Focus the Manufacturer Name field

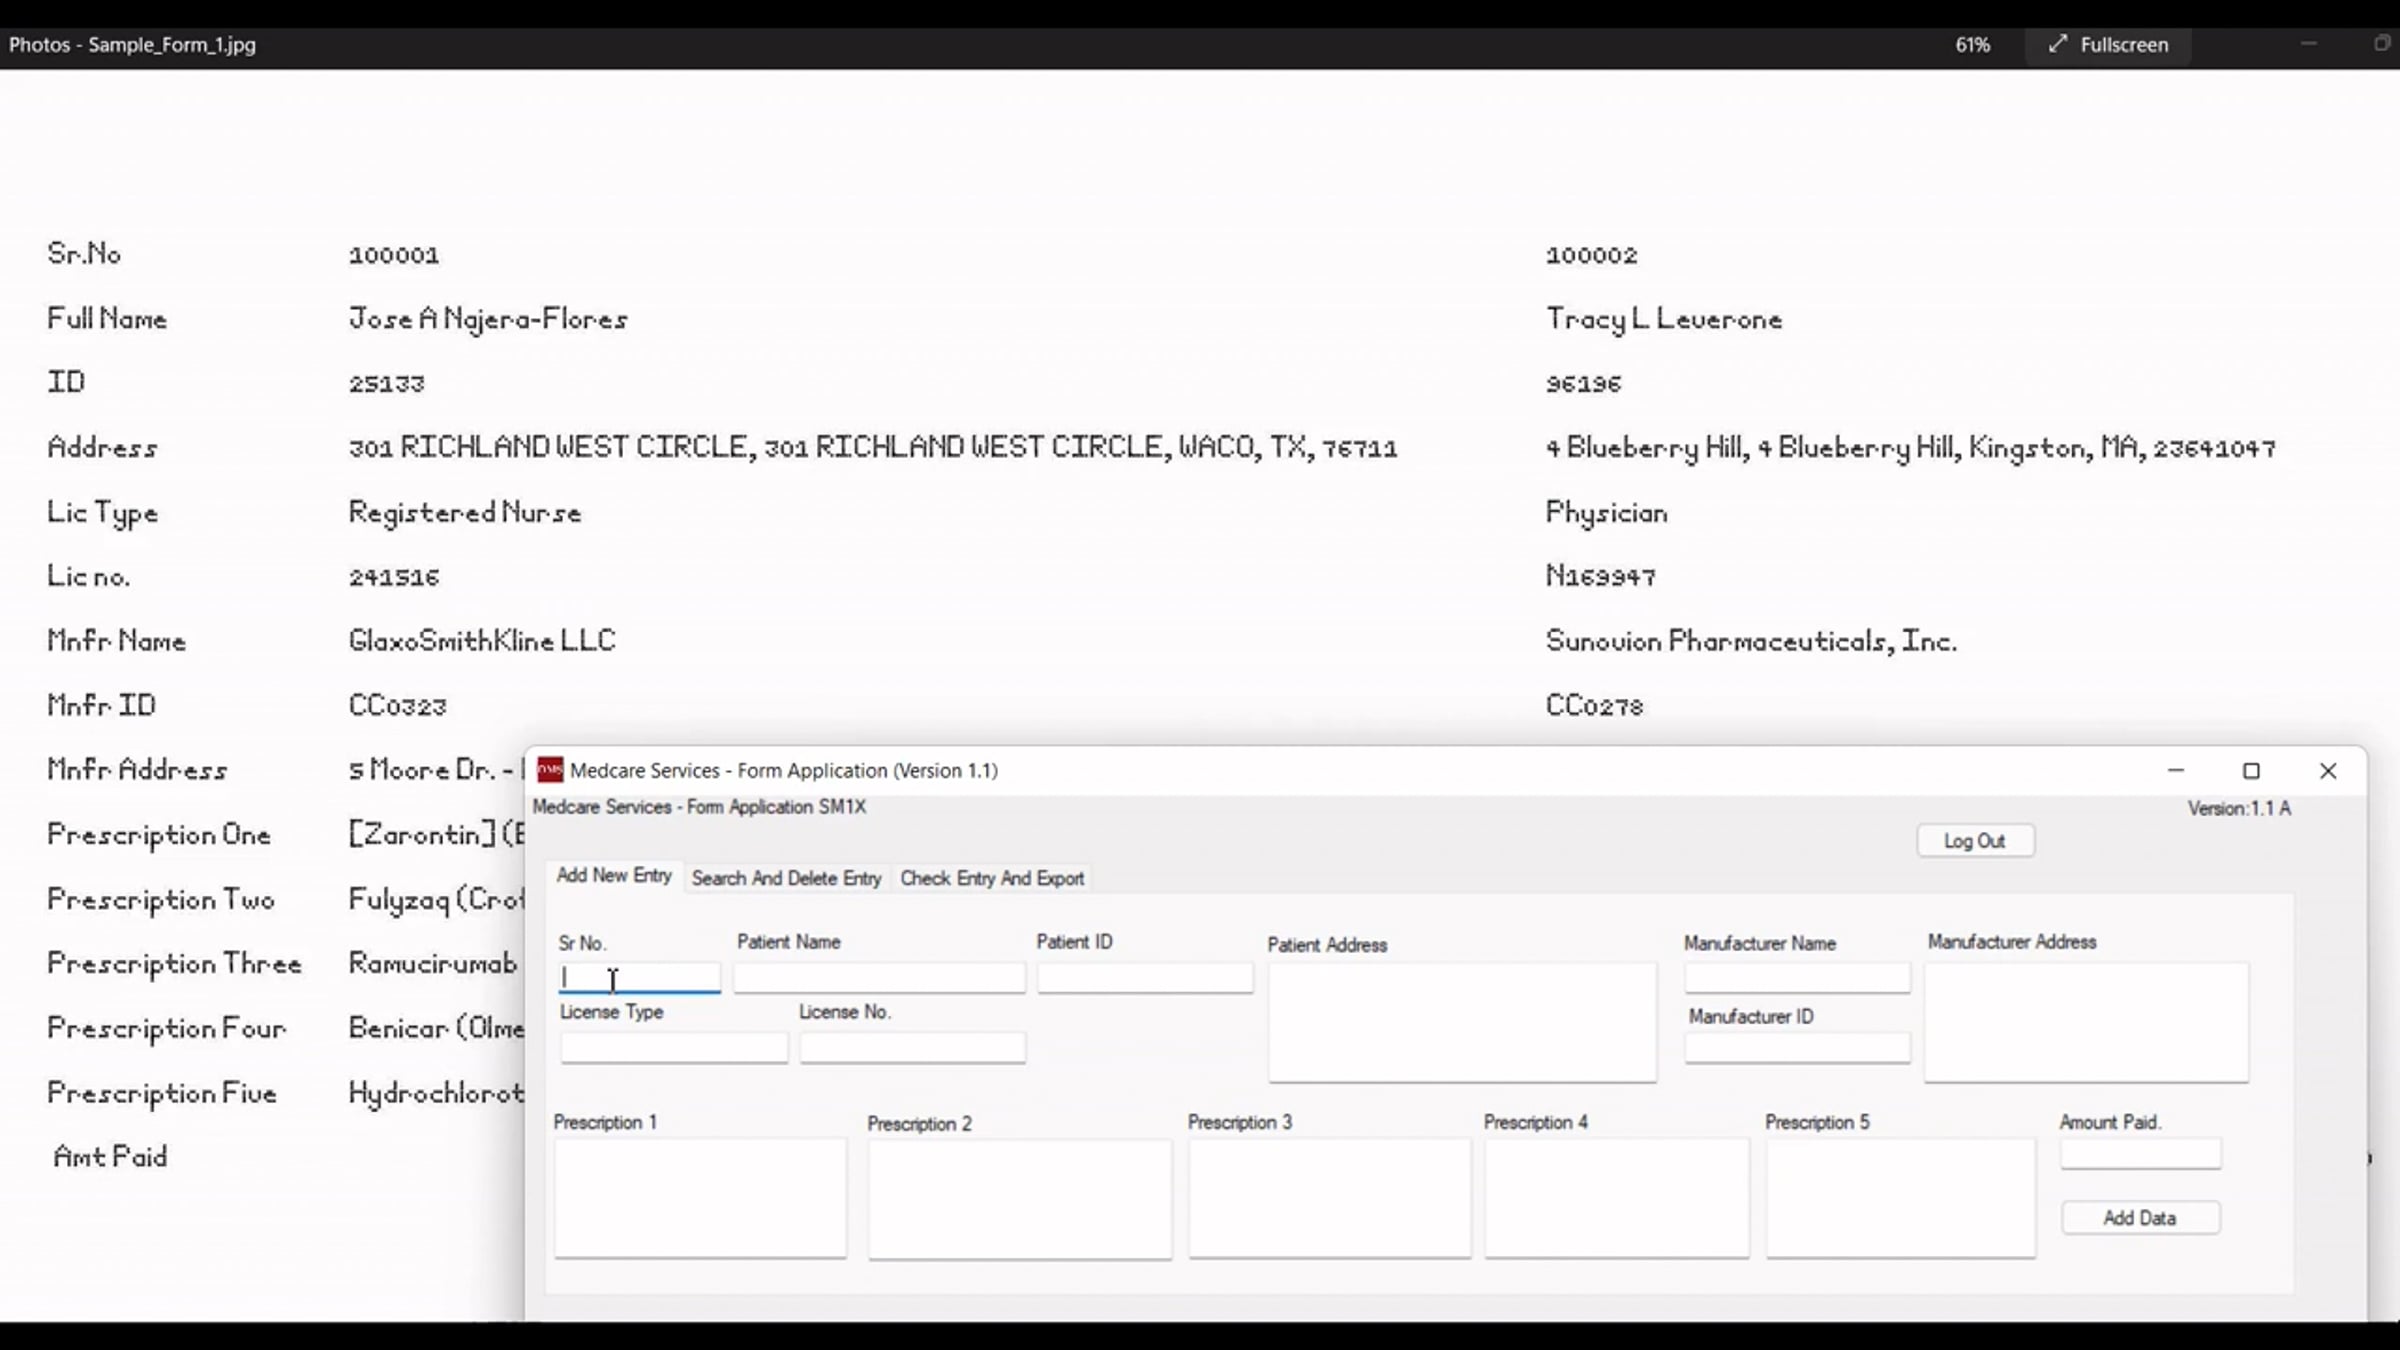pos(1797,977)
